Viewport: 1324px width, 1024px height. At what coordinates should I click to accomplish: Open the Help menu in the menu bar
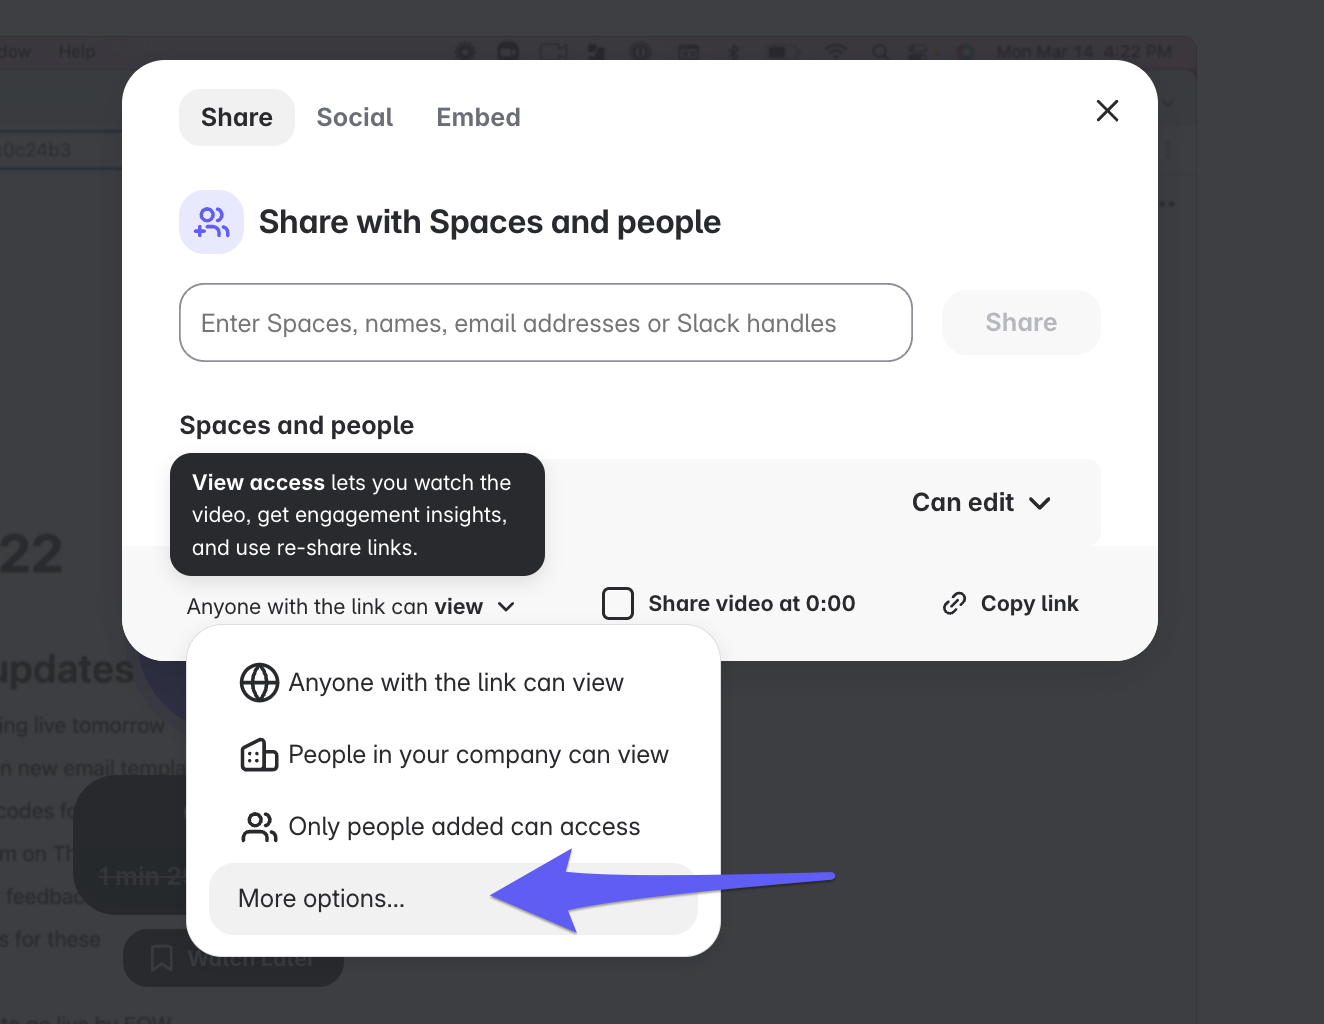(x=77, y=52)
